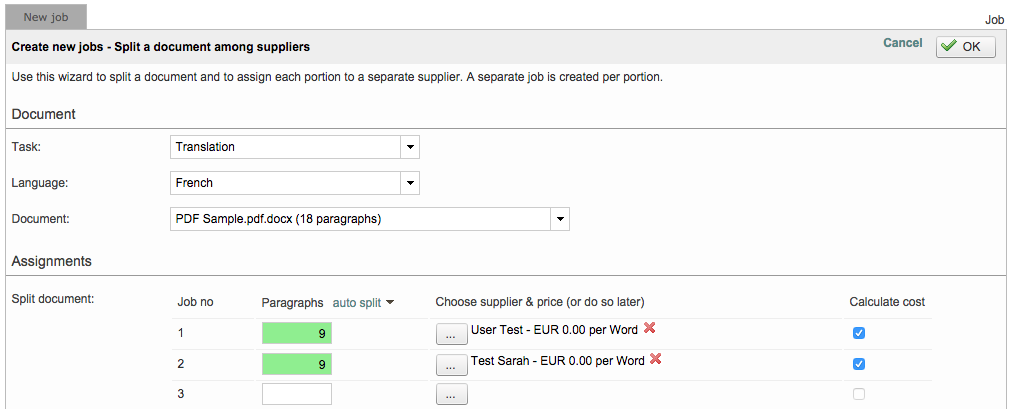Viewport: 1014px width, 409px height.
Task: Open the Task dropdown showing Translation
Action: coord(409,147)
